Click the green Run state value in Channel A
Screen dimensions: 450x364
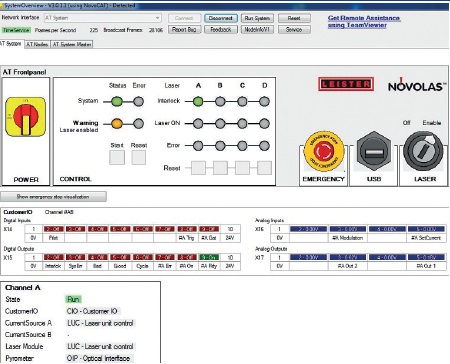click(73, 299)
